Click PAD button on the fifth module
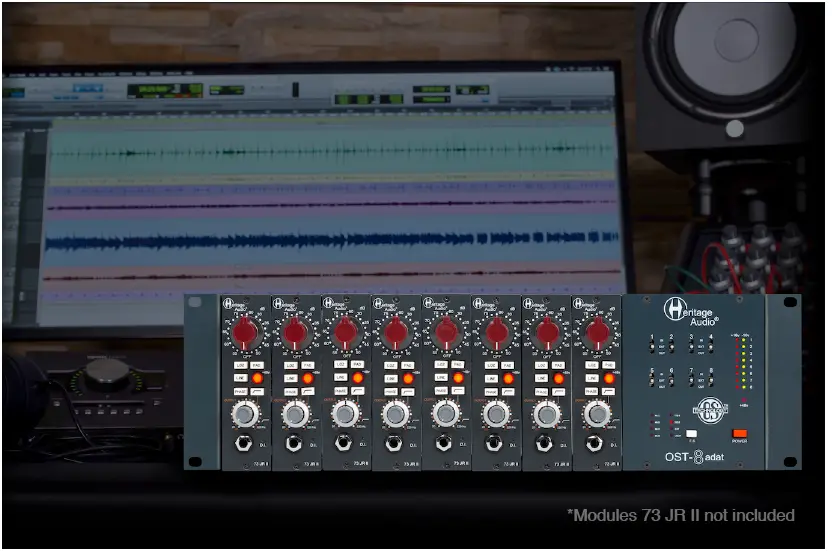This screenshot has width=832, height=551. (457, 365)
